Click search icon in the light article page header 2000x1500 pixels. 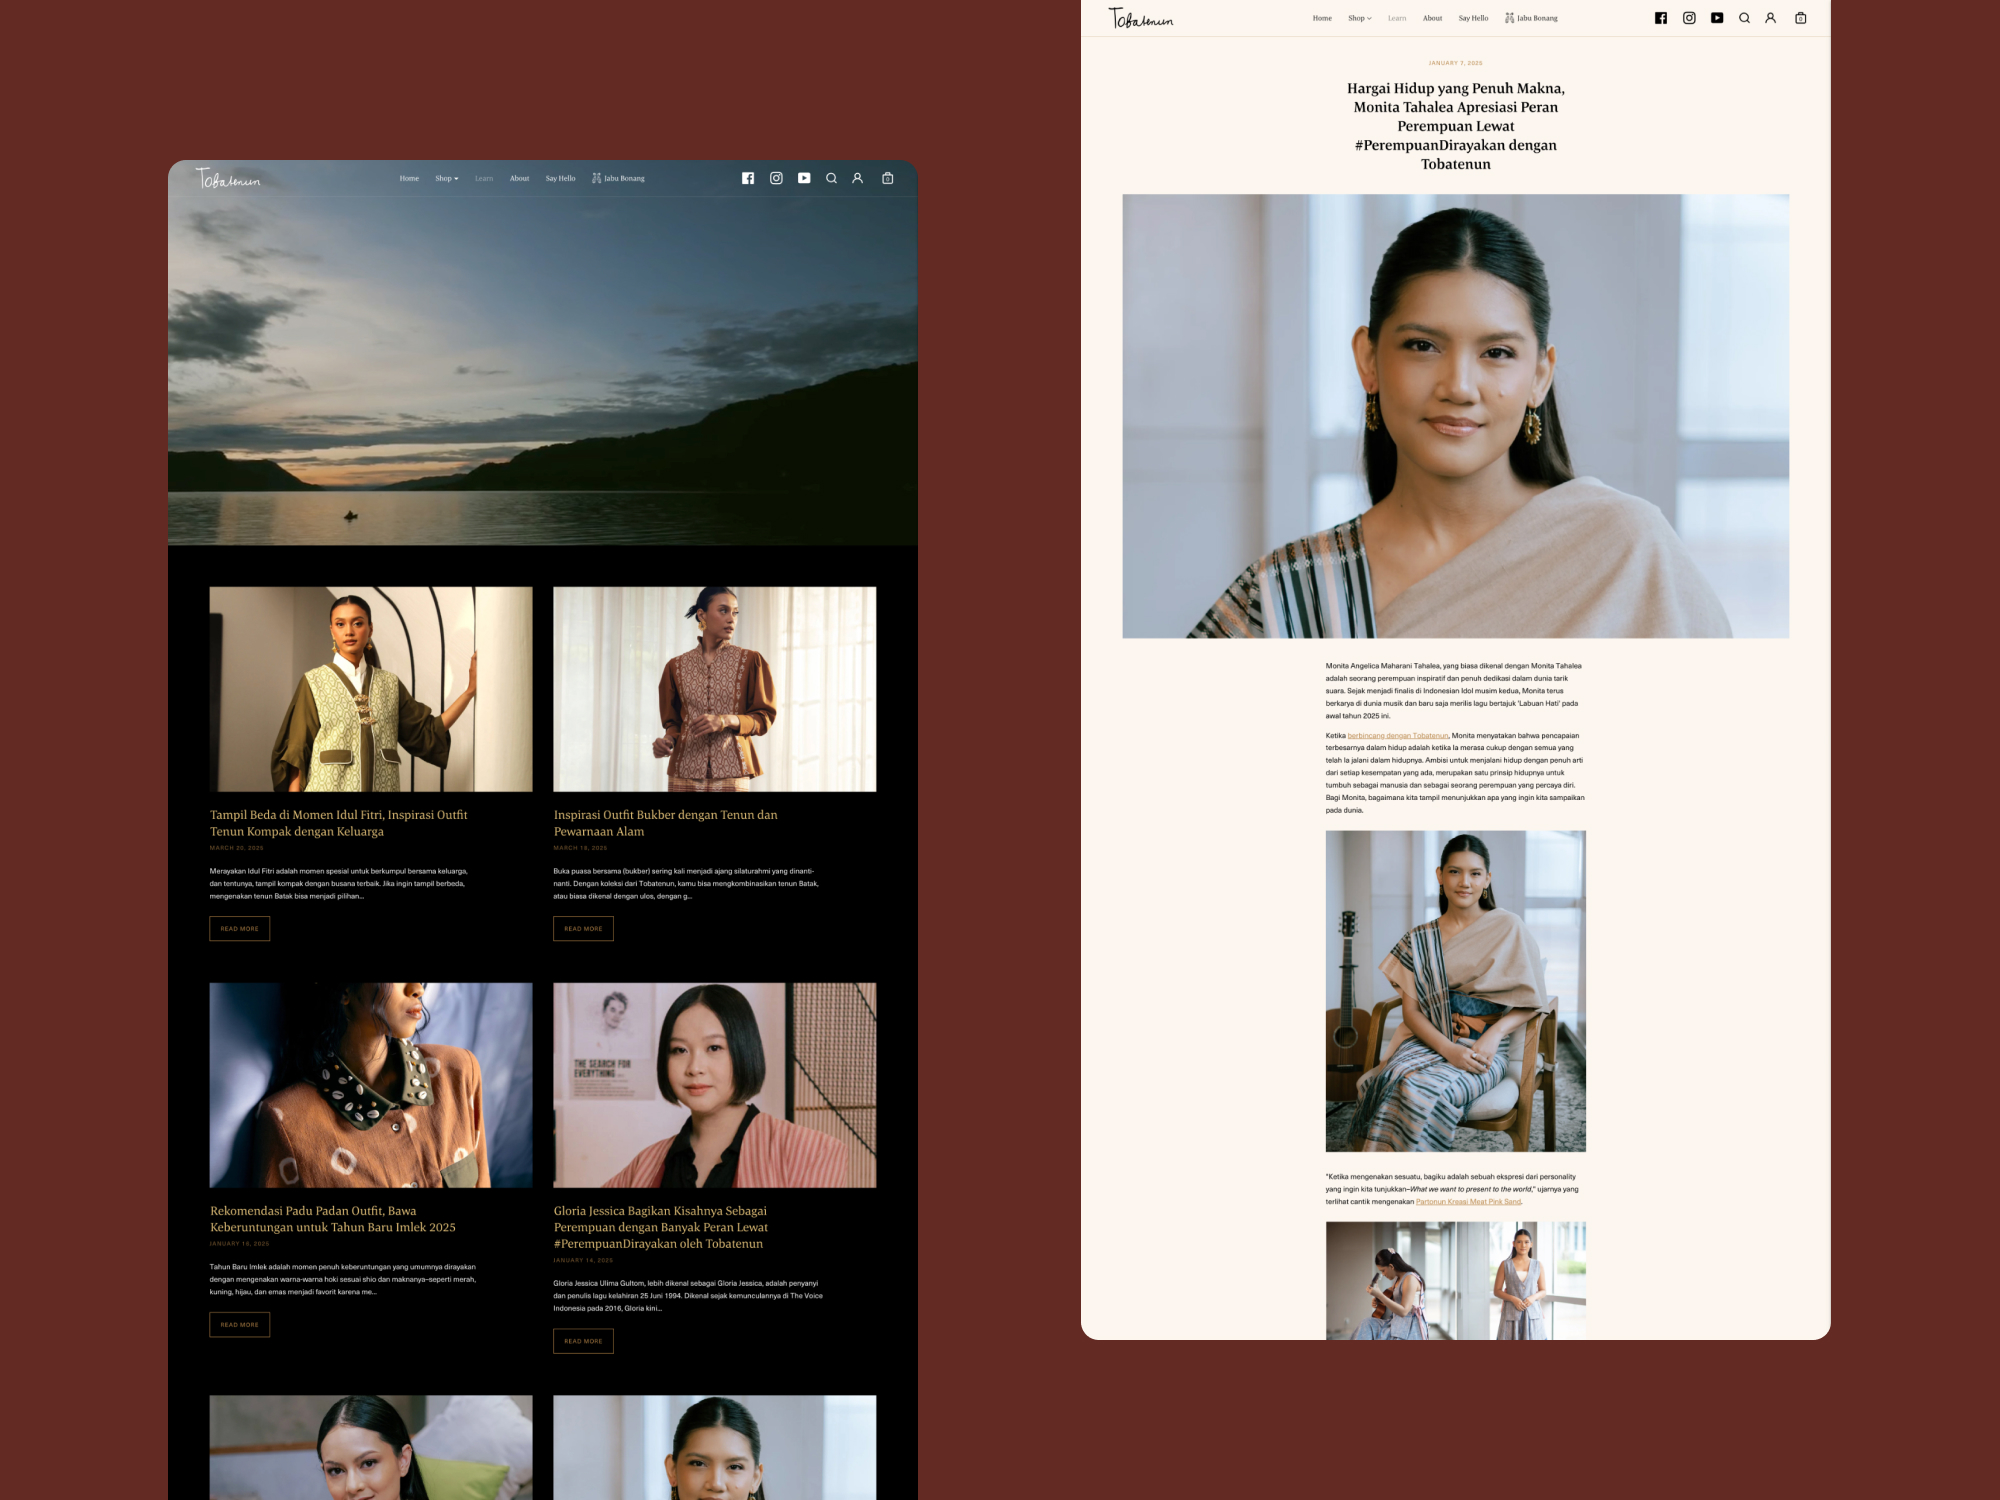1744,18
